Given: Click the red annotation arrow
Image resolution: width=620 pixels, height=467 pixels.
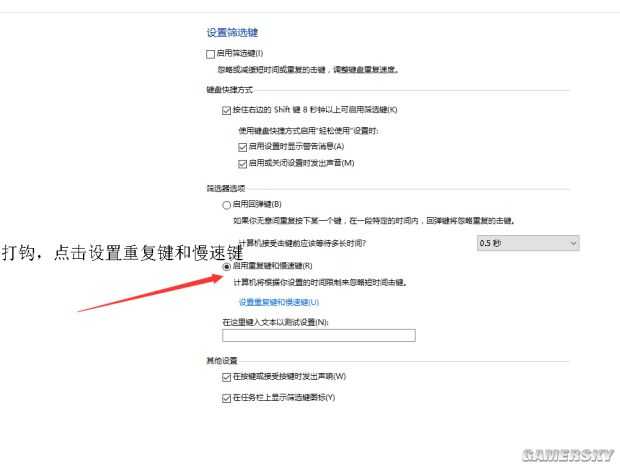Looking at the screenshot, I should pyautogui.click(x=150, y=291).
